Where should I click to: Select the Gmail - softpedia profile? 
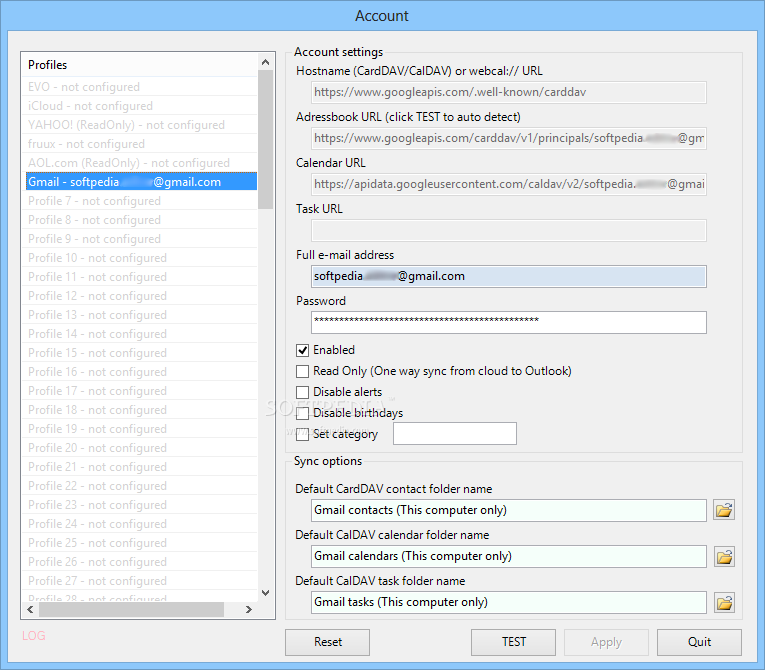coord(139,182)
